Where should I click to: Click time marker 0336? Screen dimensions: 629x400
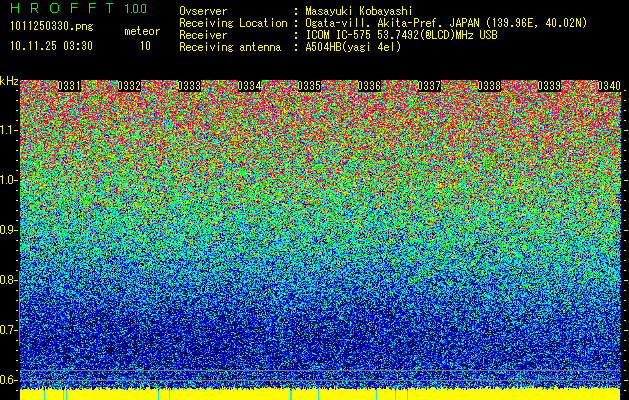(x=369, y=86)
